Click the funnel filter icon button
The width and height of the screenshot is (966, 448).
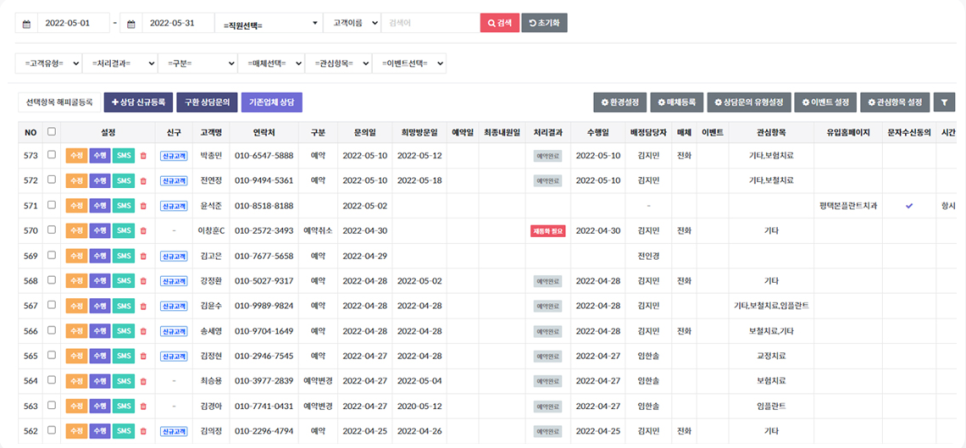click(944, 102)
